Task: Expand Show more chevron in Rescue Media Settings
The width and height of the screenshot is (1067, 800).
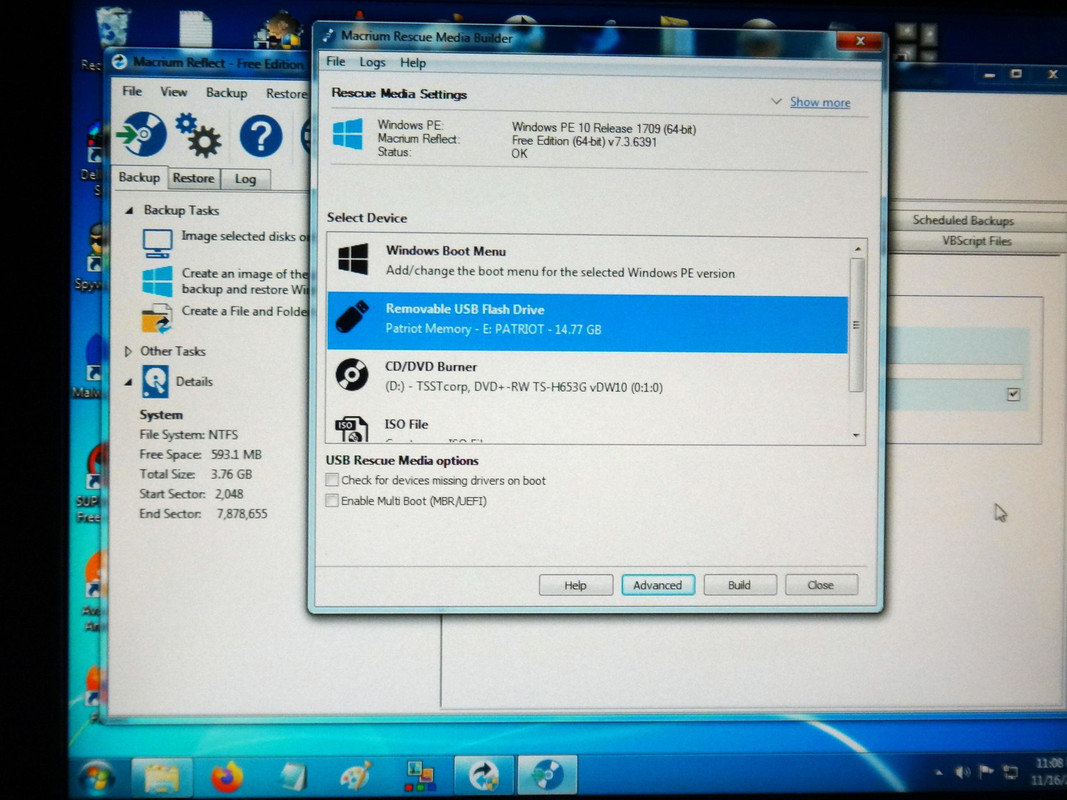Action: [776, 102]
